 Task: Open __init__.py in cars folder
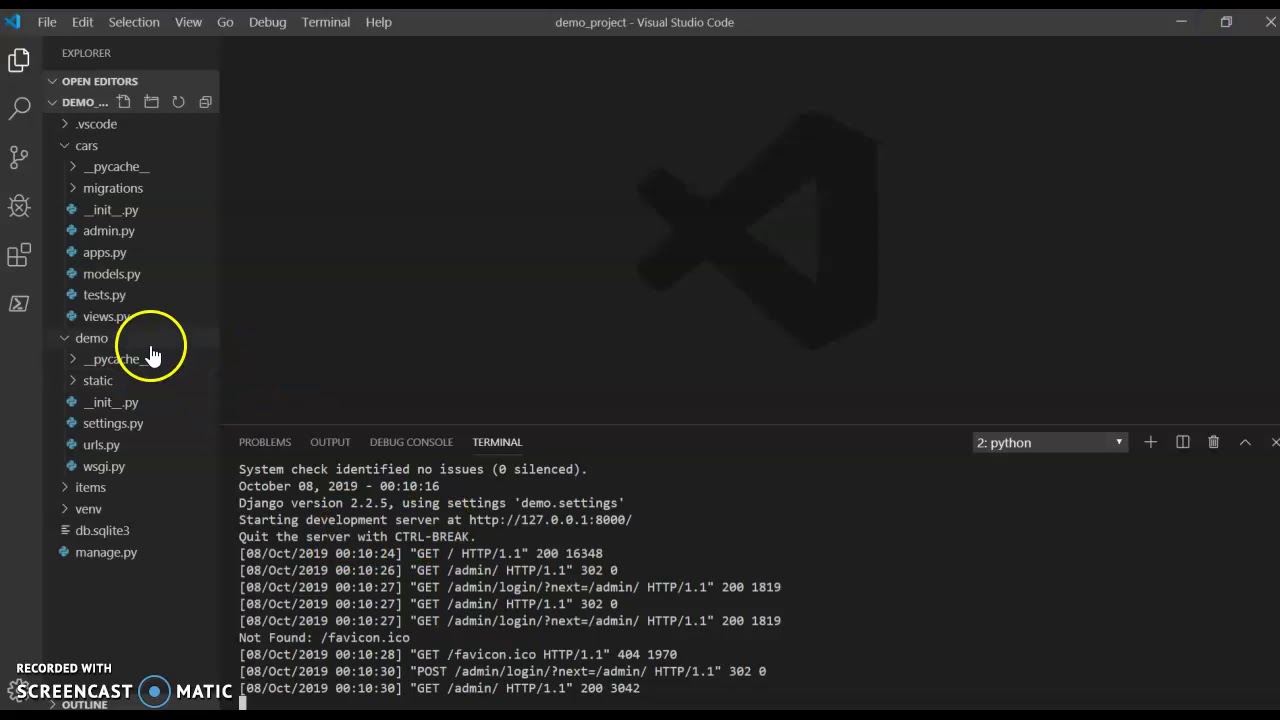coord(110,210)
